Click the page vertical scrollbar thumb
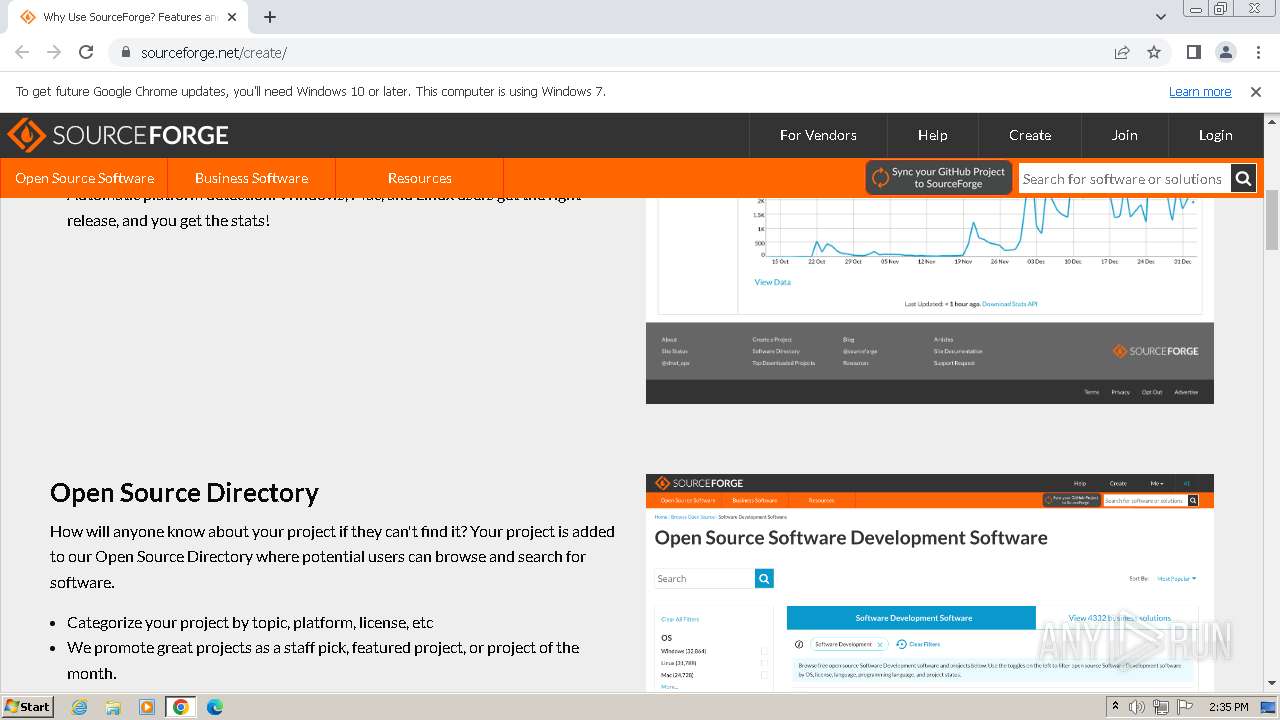Image resolution: width=1280 pixels, height=720 pixels. [x=1272, y=220]
